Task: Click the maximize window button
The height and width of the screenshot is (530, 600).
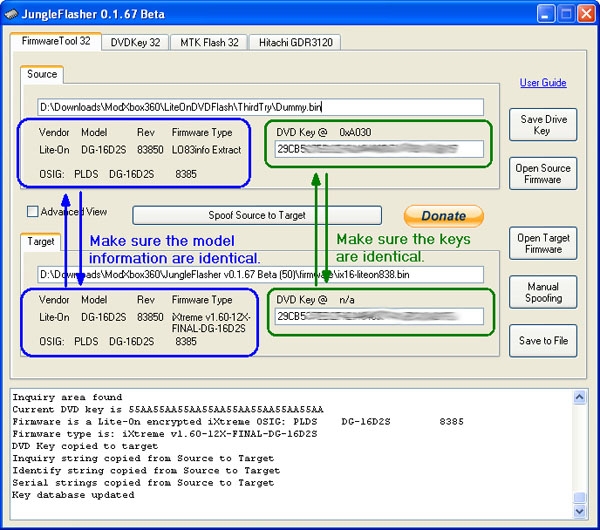Action: (x=566, y=14)
